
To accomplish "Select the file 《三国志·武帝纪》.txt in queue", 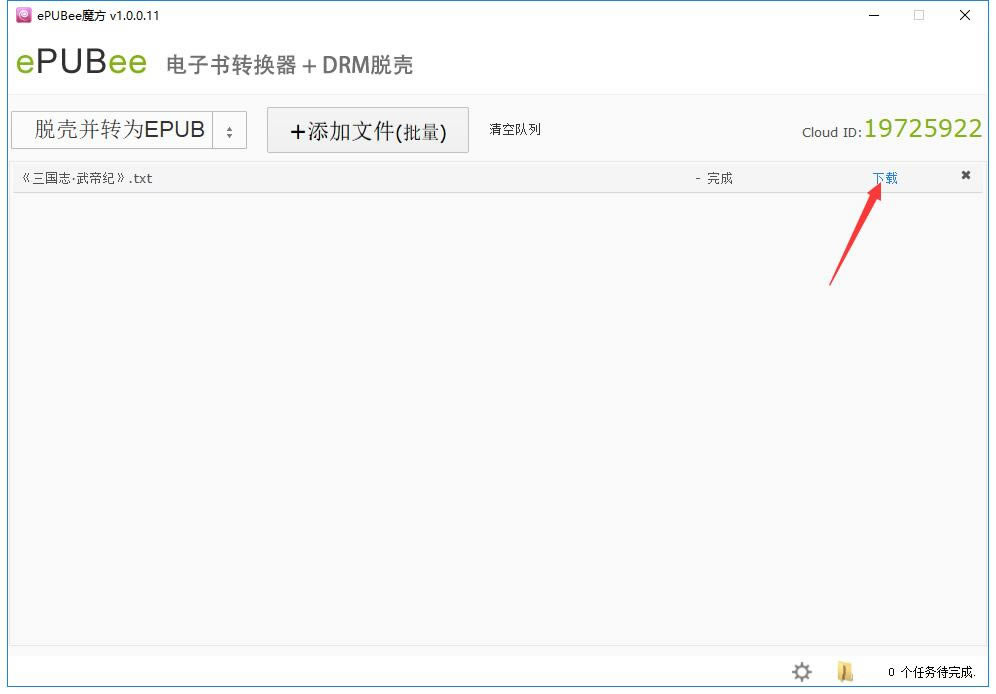I will pyautogui.click(x=85, y=177).
